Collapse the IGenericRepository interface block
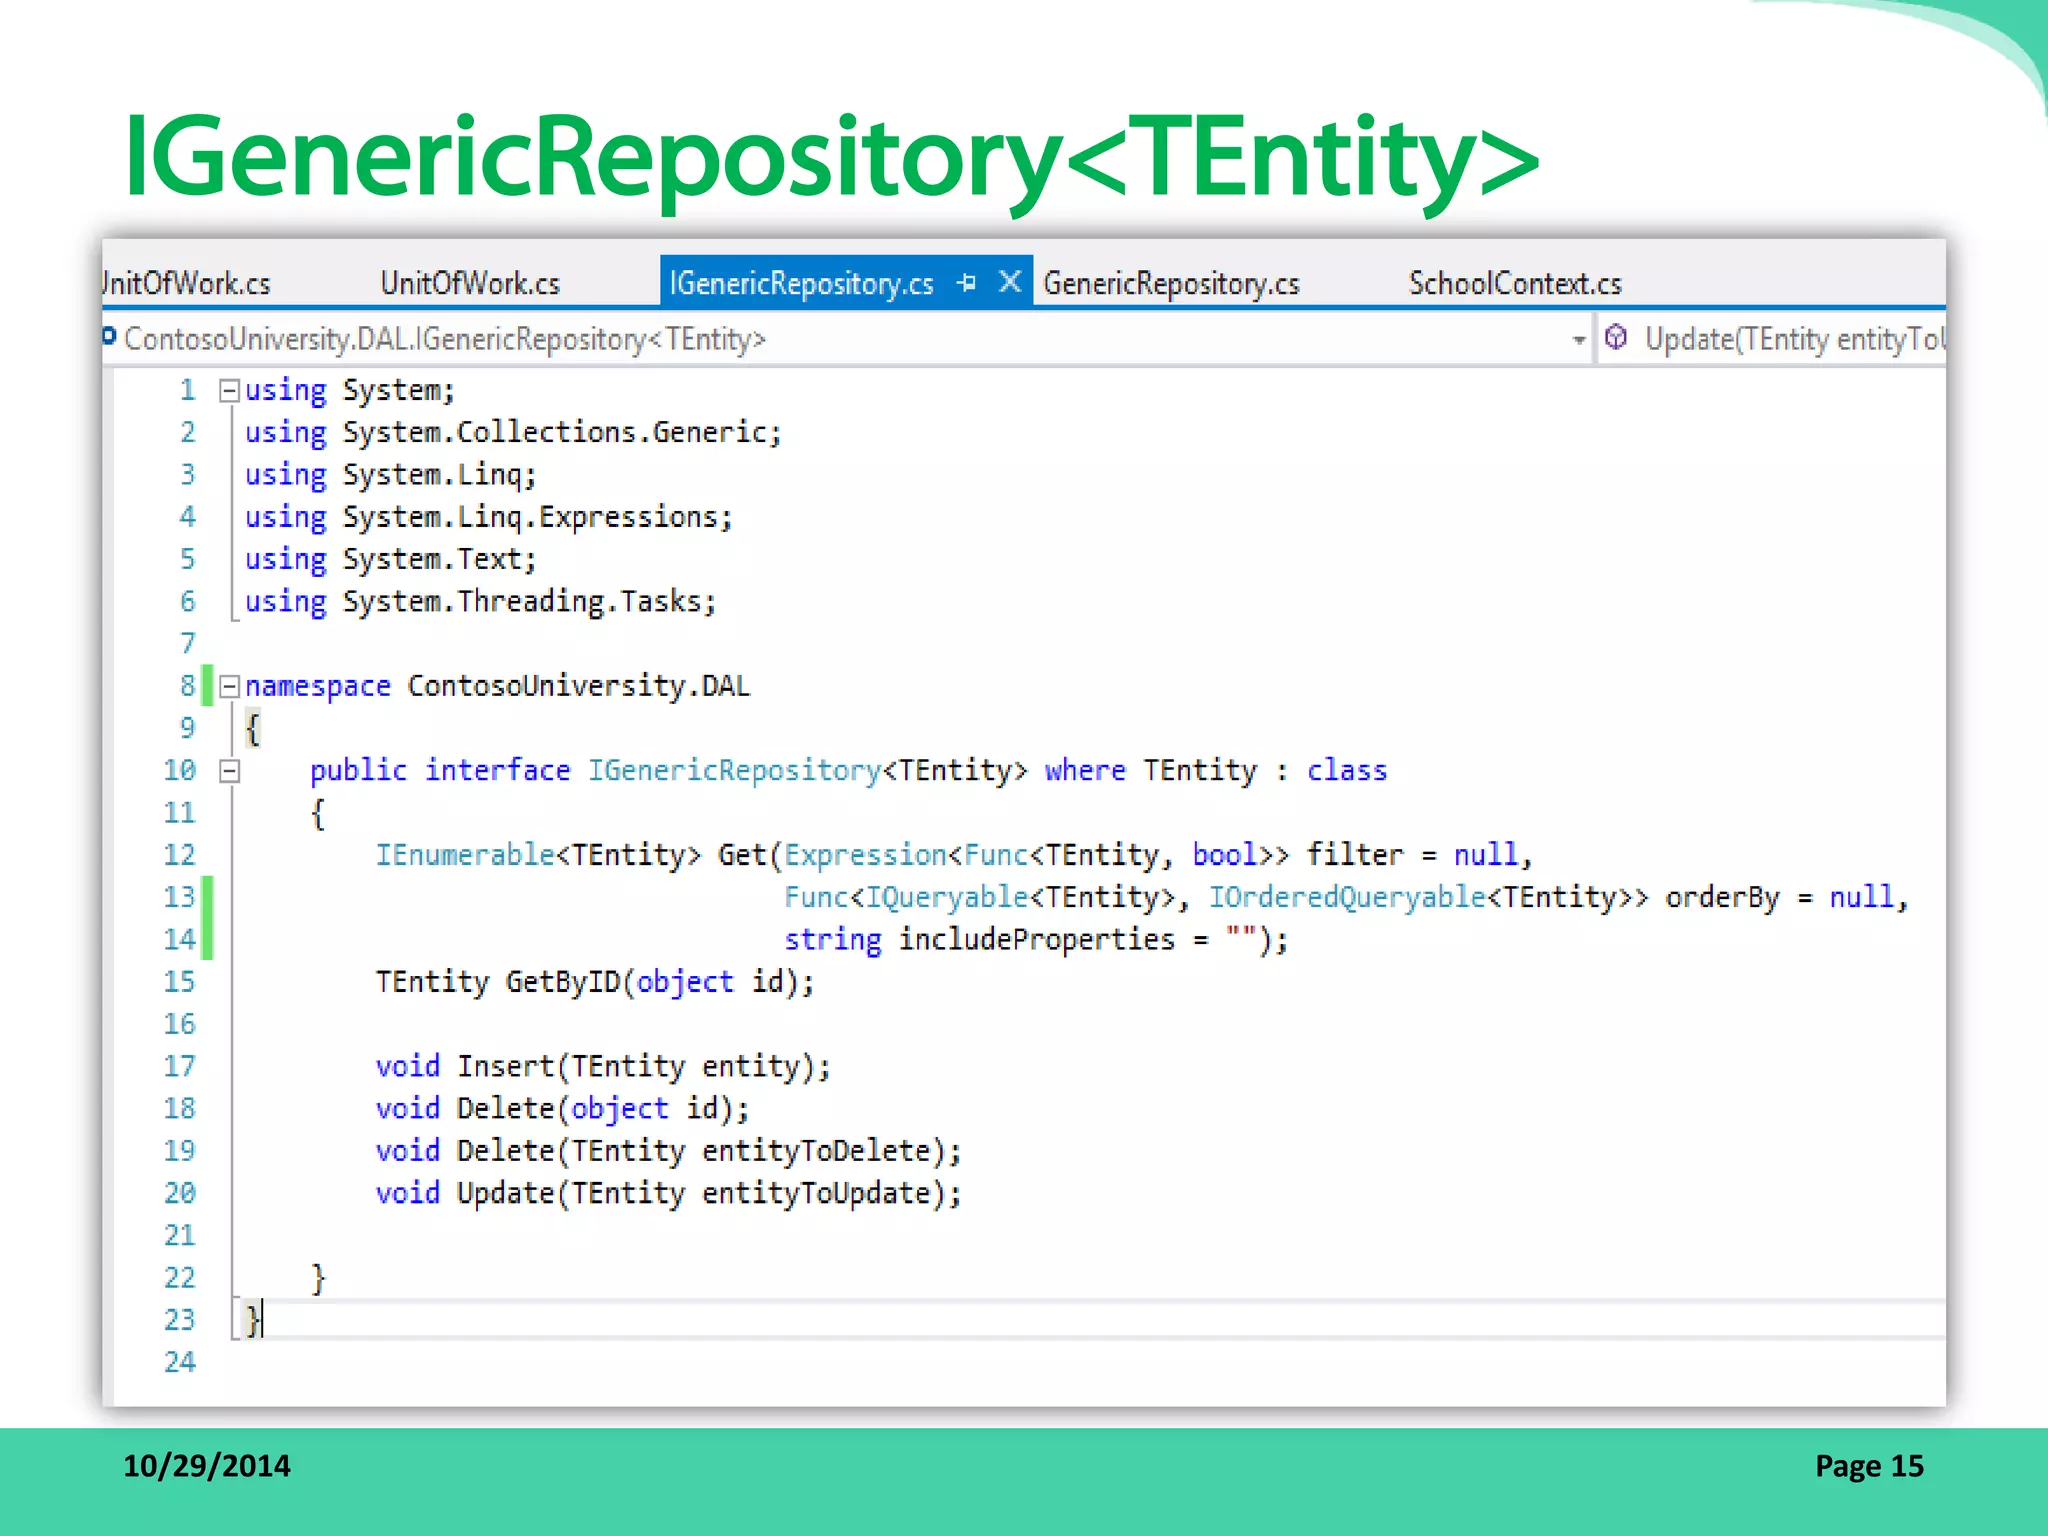The image size is (2048, 1536). 229,771
